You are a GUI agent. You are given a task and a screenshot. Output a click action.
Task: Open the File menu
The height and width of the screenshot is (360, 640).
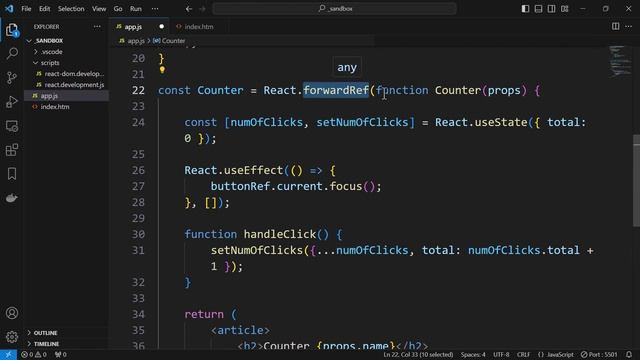[x=26, y=9]
